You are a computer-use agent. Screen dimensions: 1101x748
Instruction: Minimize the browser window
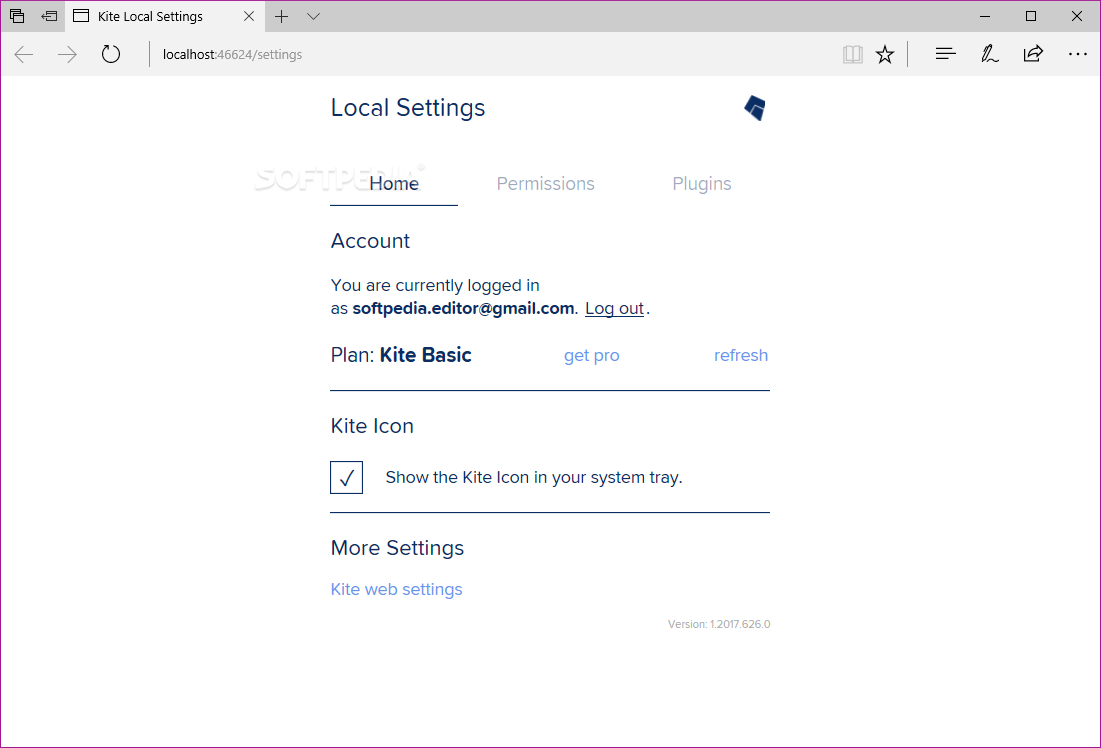pos(985,16)
